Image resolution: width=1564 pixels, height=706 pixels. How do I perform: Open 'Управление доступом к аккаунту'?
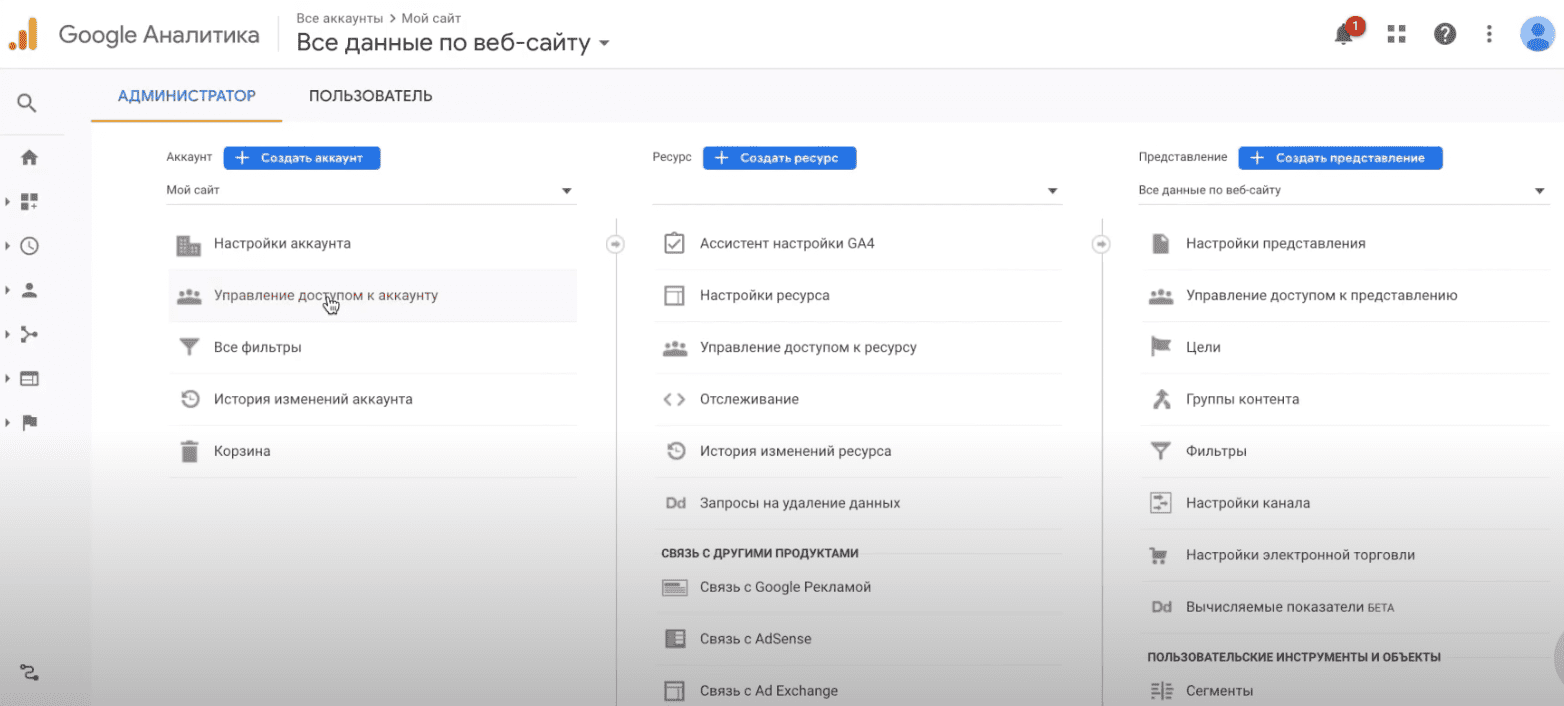pos(325,296)
